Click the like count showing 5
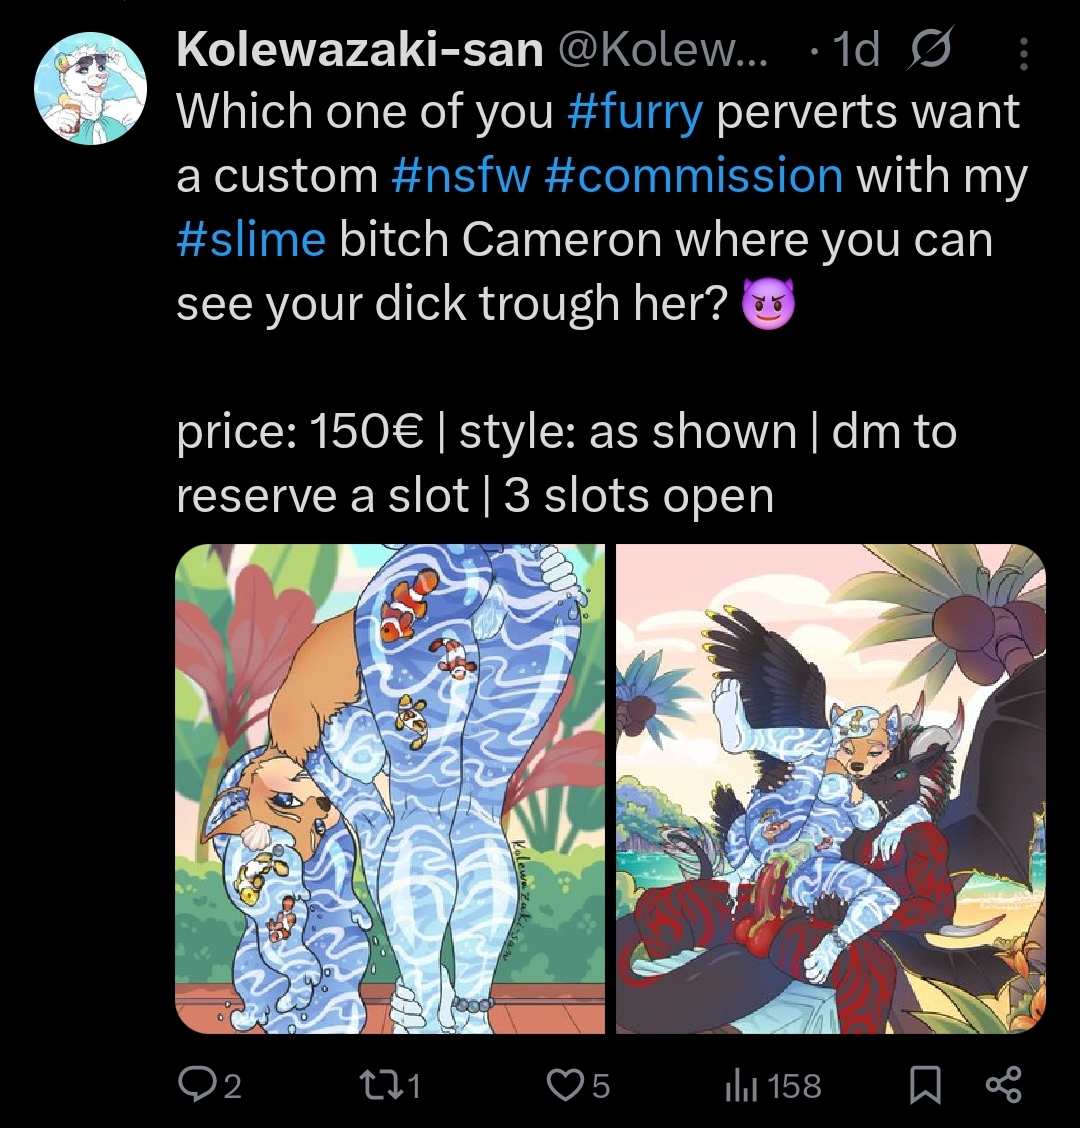This screenshot has height=1128, width=1080. (x=601, y=1086)
